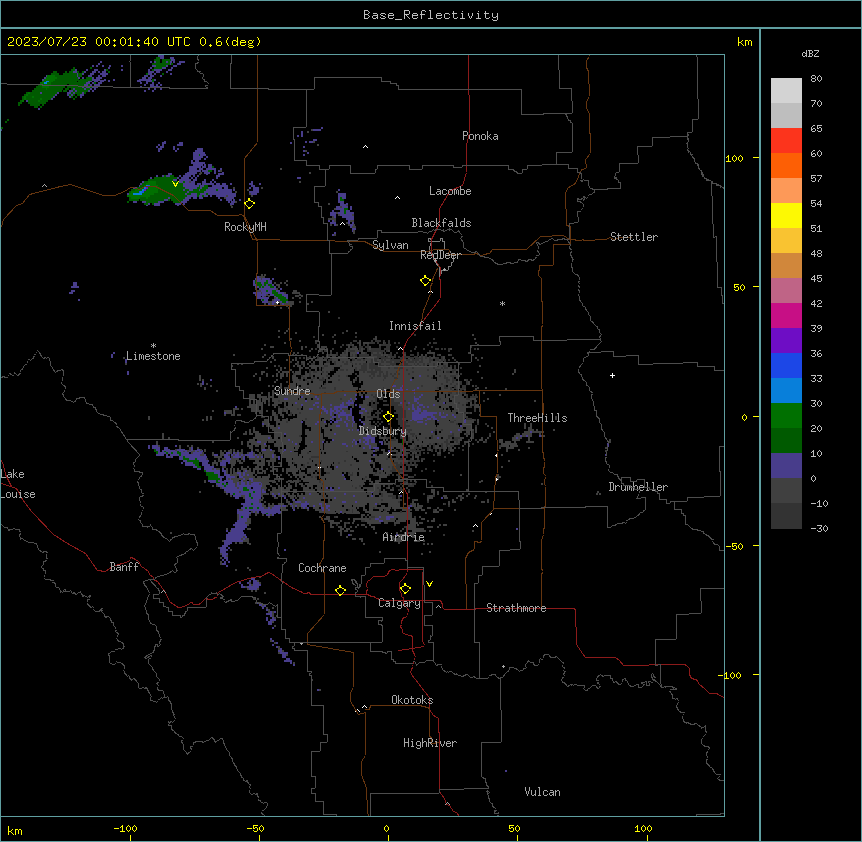862x842 pixels.
Task: Click the Limestone label
Action: [153, 356]
